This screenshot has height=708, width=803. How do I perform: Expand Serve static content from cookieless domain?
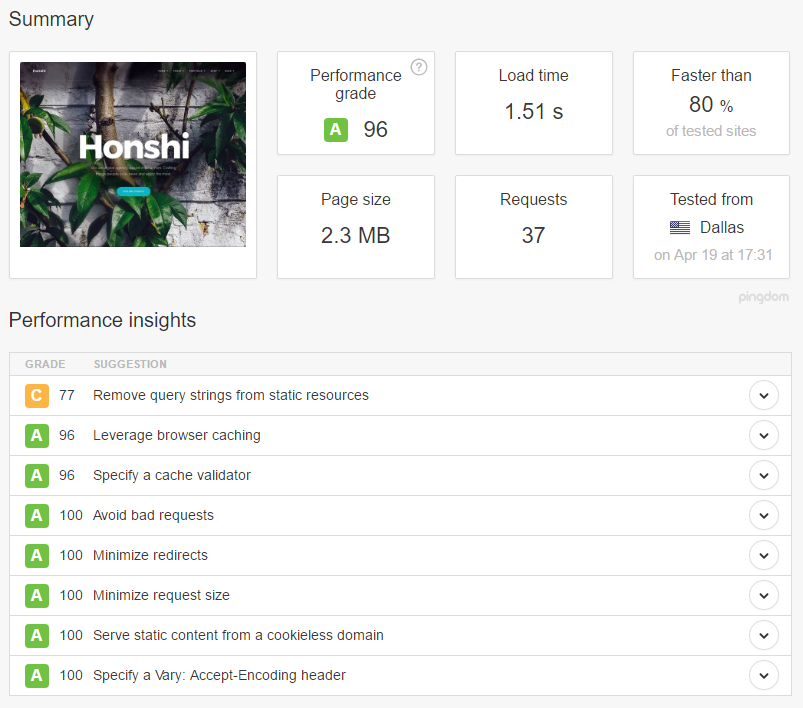(764, 635)
